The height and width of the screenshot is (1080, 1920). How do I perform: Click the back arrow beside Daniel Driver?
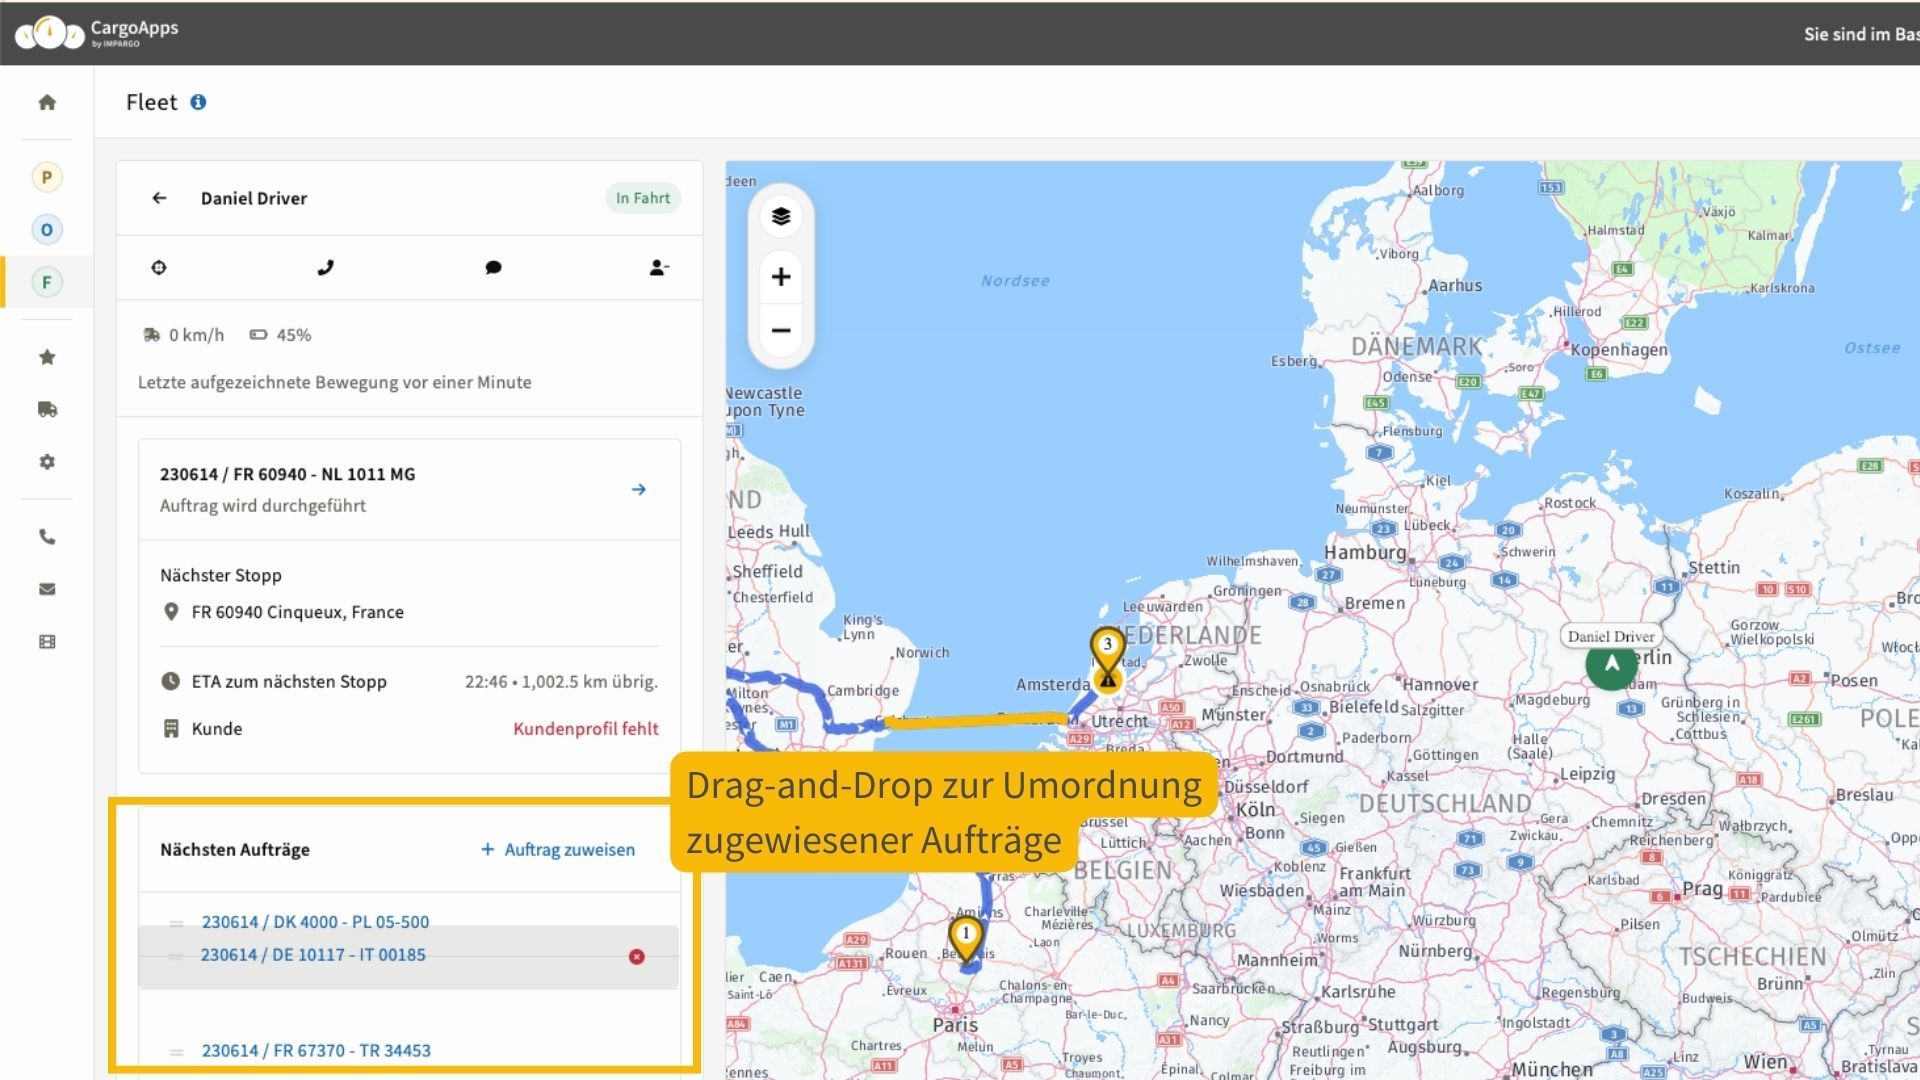point(159,198)
